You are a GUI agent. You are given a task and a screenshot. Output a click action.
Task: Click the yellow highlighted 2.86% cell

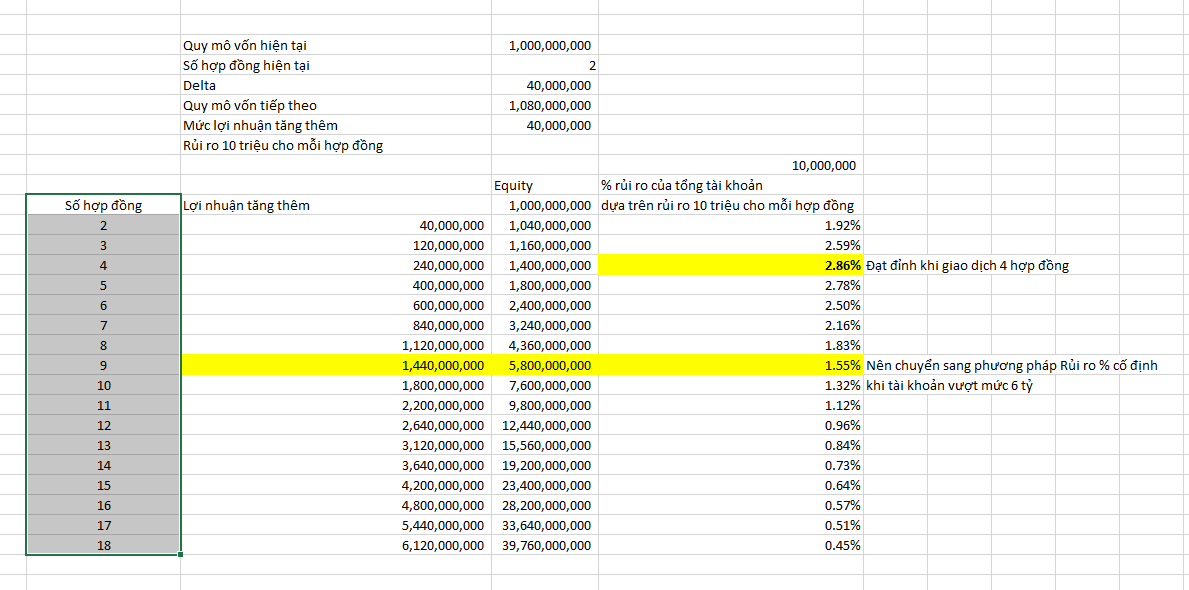pyautogui.click(x=730, y=265)
